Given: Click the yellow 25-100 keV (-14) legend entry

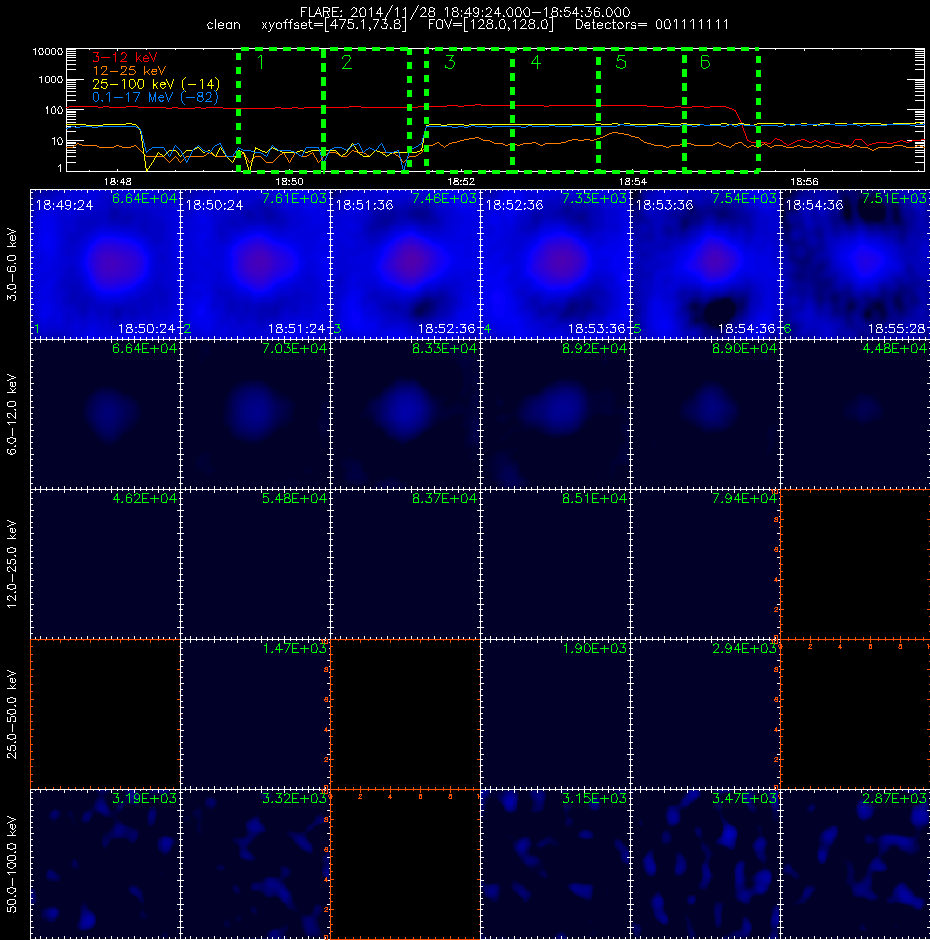Looking at the screenshot, I should tap(156, 84).
